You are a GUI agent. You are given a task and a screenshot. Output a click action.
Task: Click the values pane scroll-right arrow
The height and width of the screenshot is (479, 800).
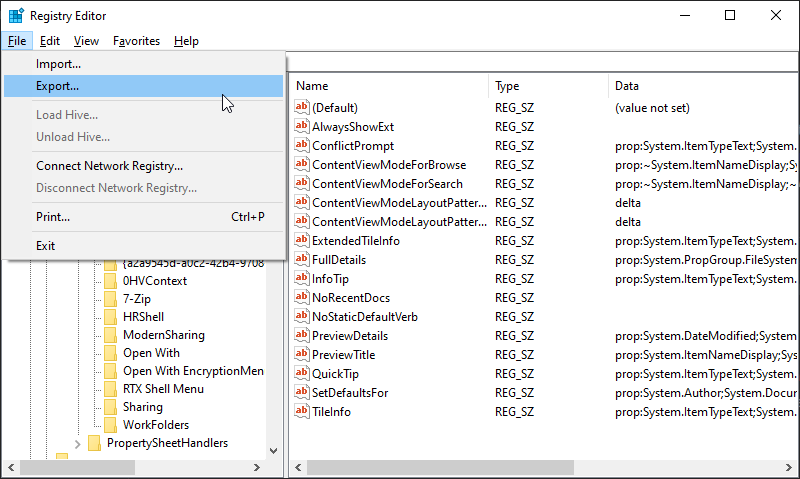point(789,467)
